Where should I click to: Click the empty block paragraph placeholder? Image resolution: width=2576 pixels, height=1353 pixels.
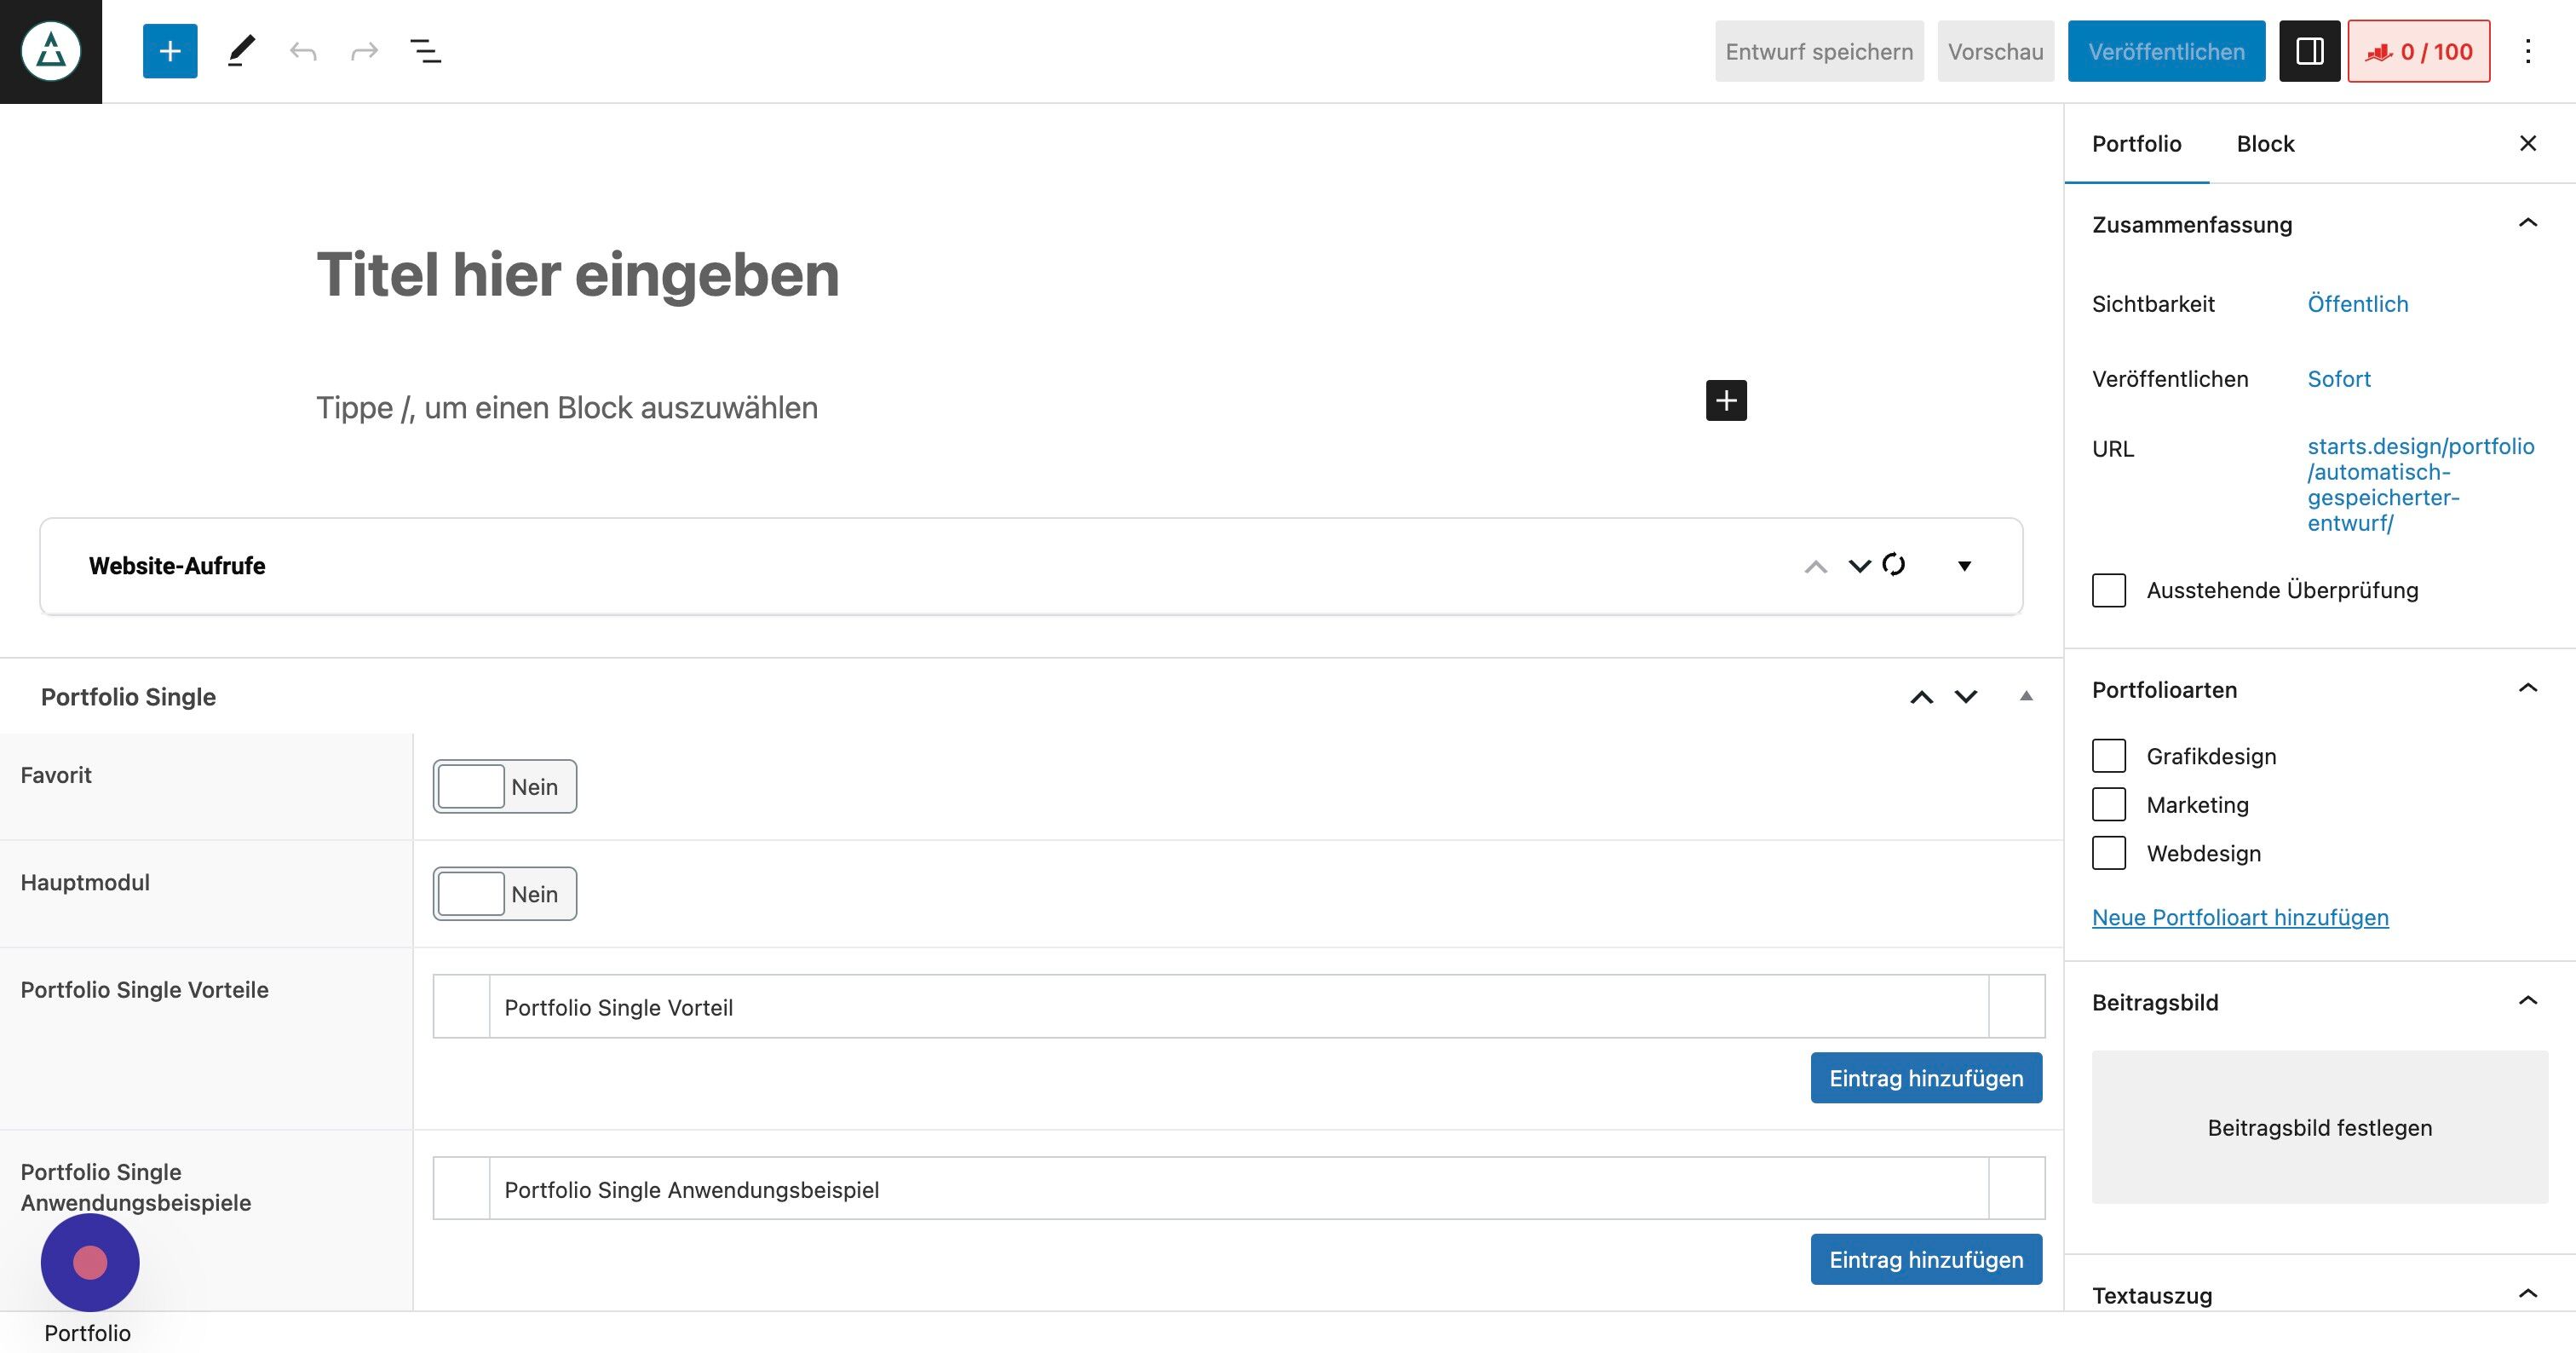click(567, 408)
